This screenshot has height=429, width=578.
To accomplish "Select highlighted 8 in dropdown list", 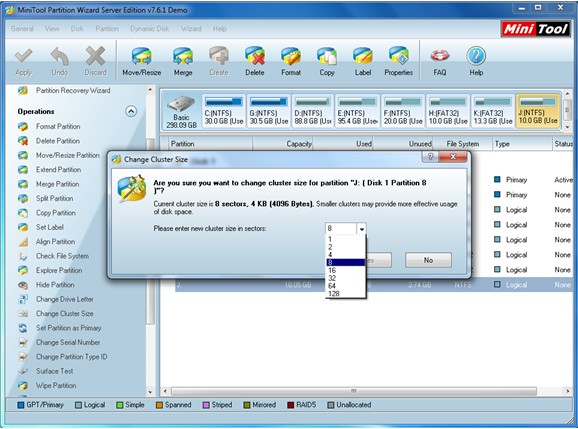I will point(345,262).
